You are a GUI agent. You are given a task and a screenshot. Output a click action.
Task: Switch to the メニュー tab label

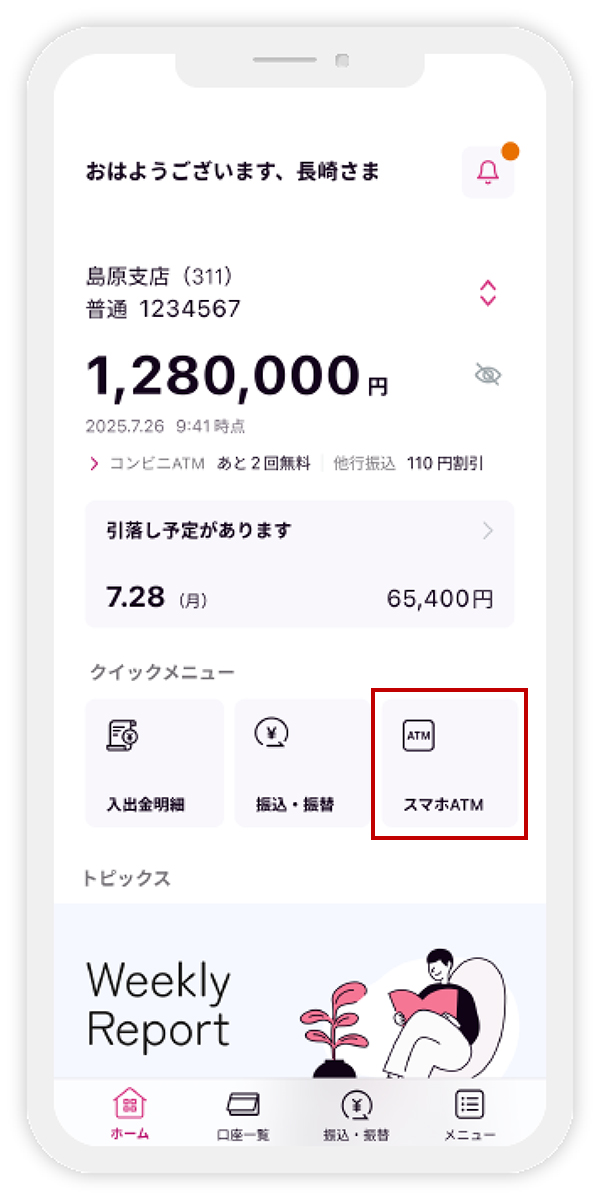click(x=469, y=1135)
